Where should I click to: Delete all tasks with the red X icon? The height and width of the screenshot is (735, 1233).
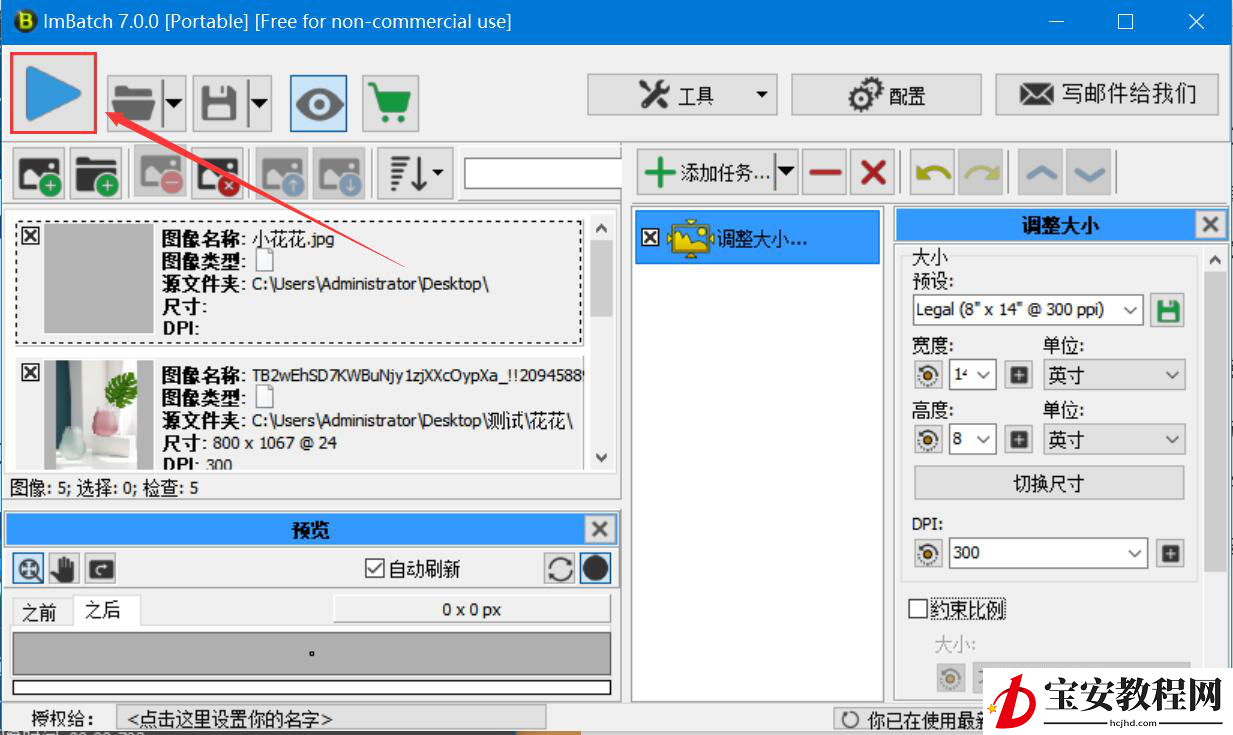point(874,173)
